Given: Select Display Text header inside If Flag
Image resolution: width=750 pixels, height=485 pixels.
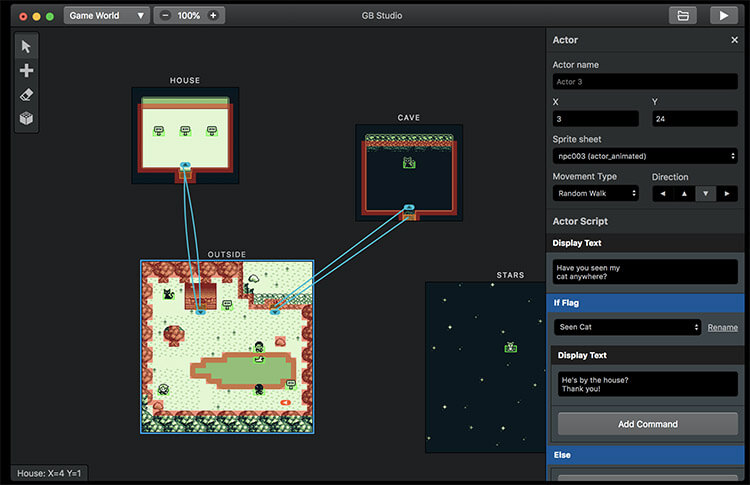Looking at the screenshot, I should pyautogui.click(x=648, y=355).
